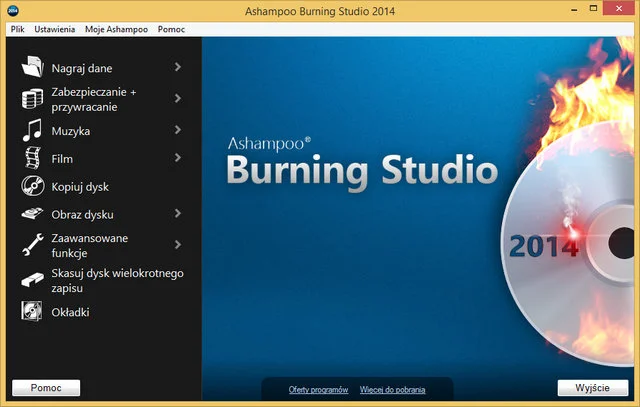Select the Zaawansowane funkcje label
This screenshot has height=407, width=640.
[x=90, y=245]
